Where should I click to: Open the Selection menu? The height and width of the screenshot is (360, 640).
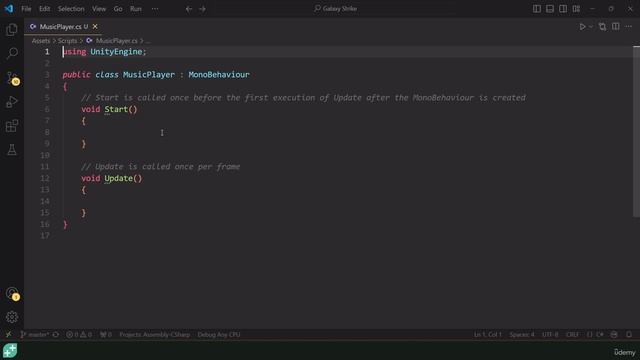(71, 9)
